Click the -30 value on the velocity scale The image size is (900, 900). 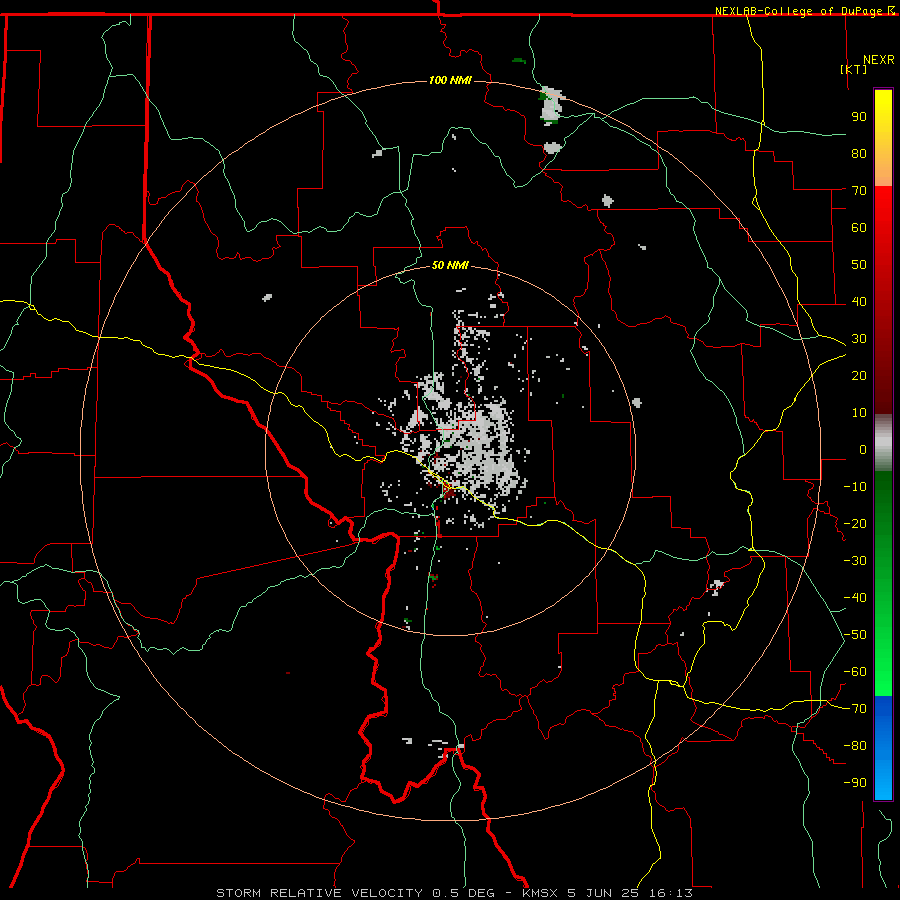click(855, 561)
